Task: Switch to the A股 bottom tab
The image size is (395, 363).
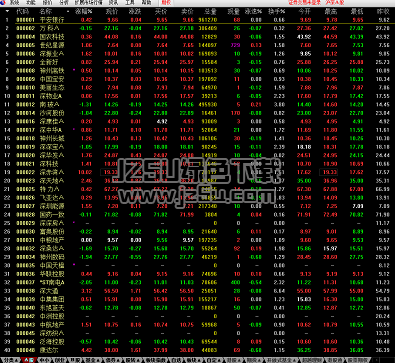Action: pos(29,360)
